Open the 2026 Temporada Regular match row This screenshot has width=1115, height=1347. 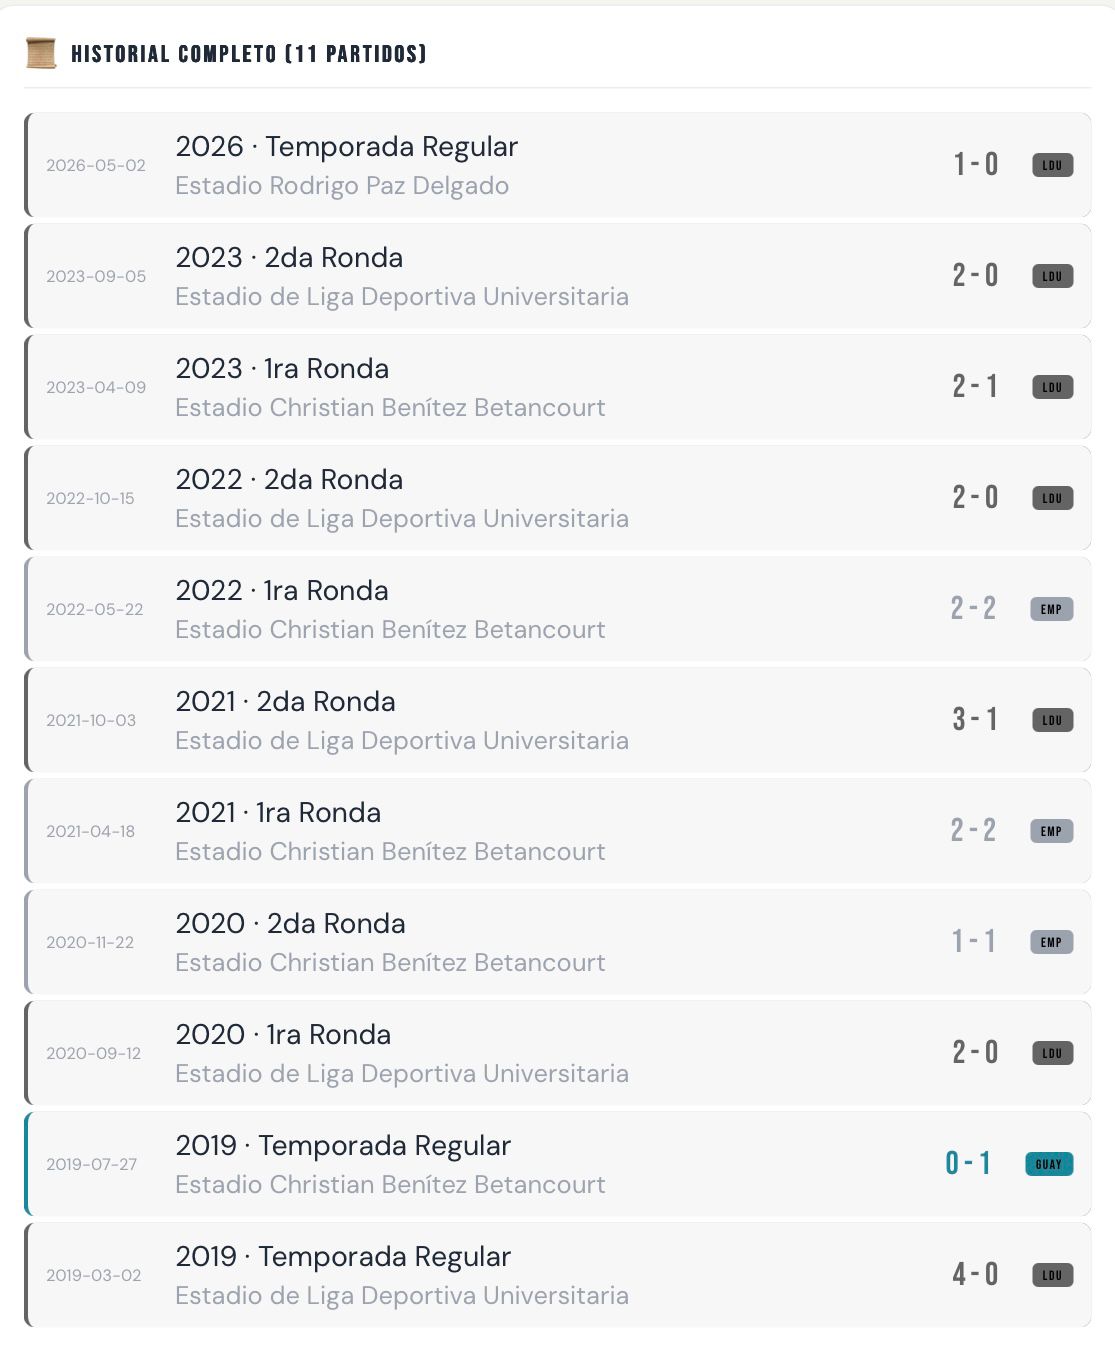(x=558, y=165)
